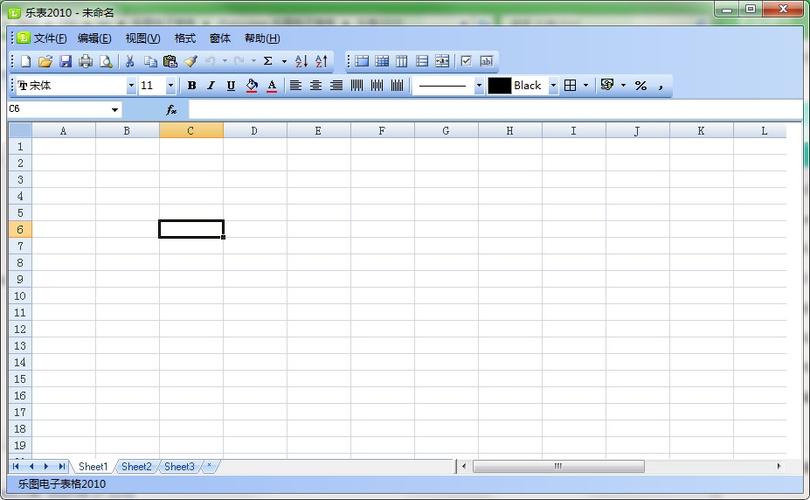The width and height of the screenshot is (810, 500).
Task: Go to the next sheet tab
Action: click(46, 466)
